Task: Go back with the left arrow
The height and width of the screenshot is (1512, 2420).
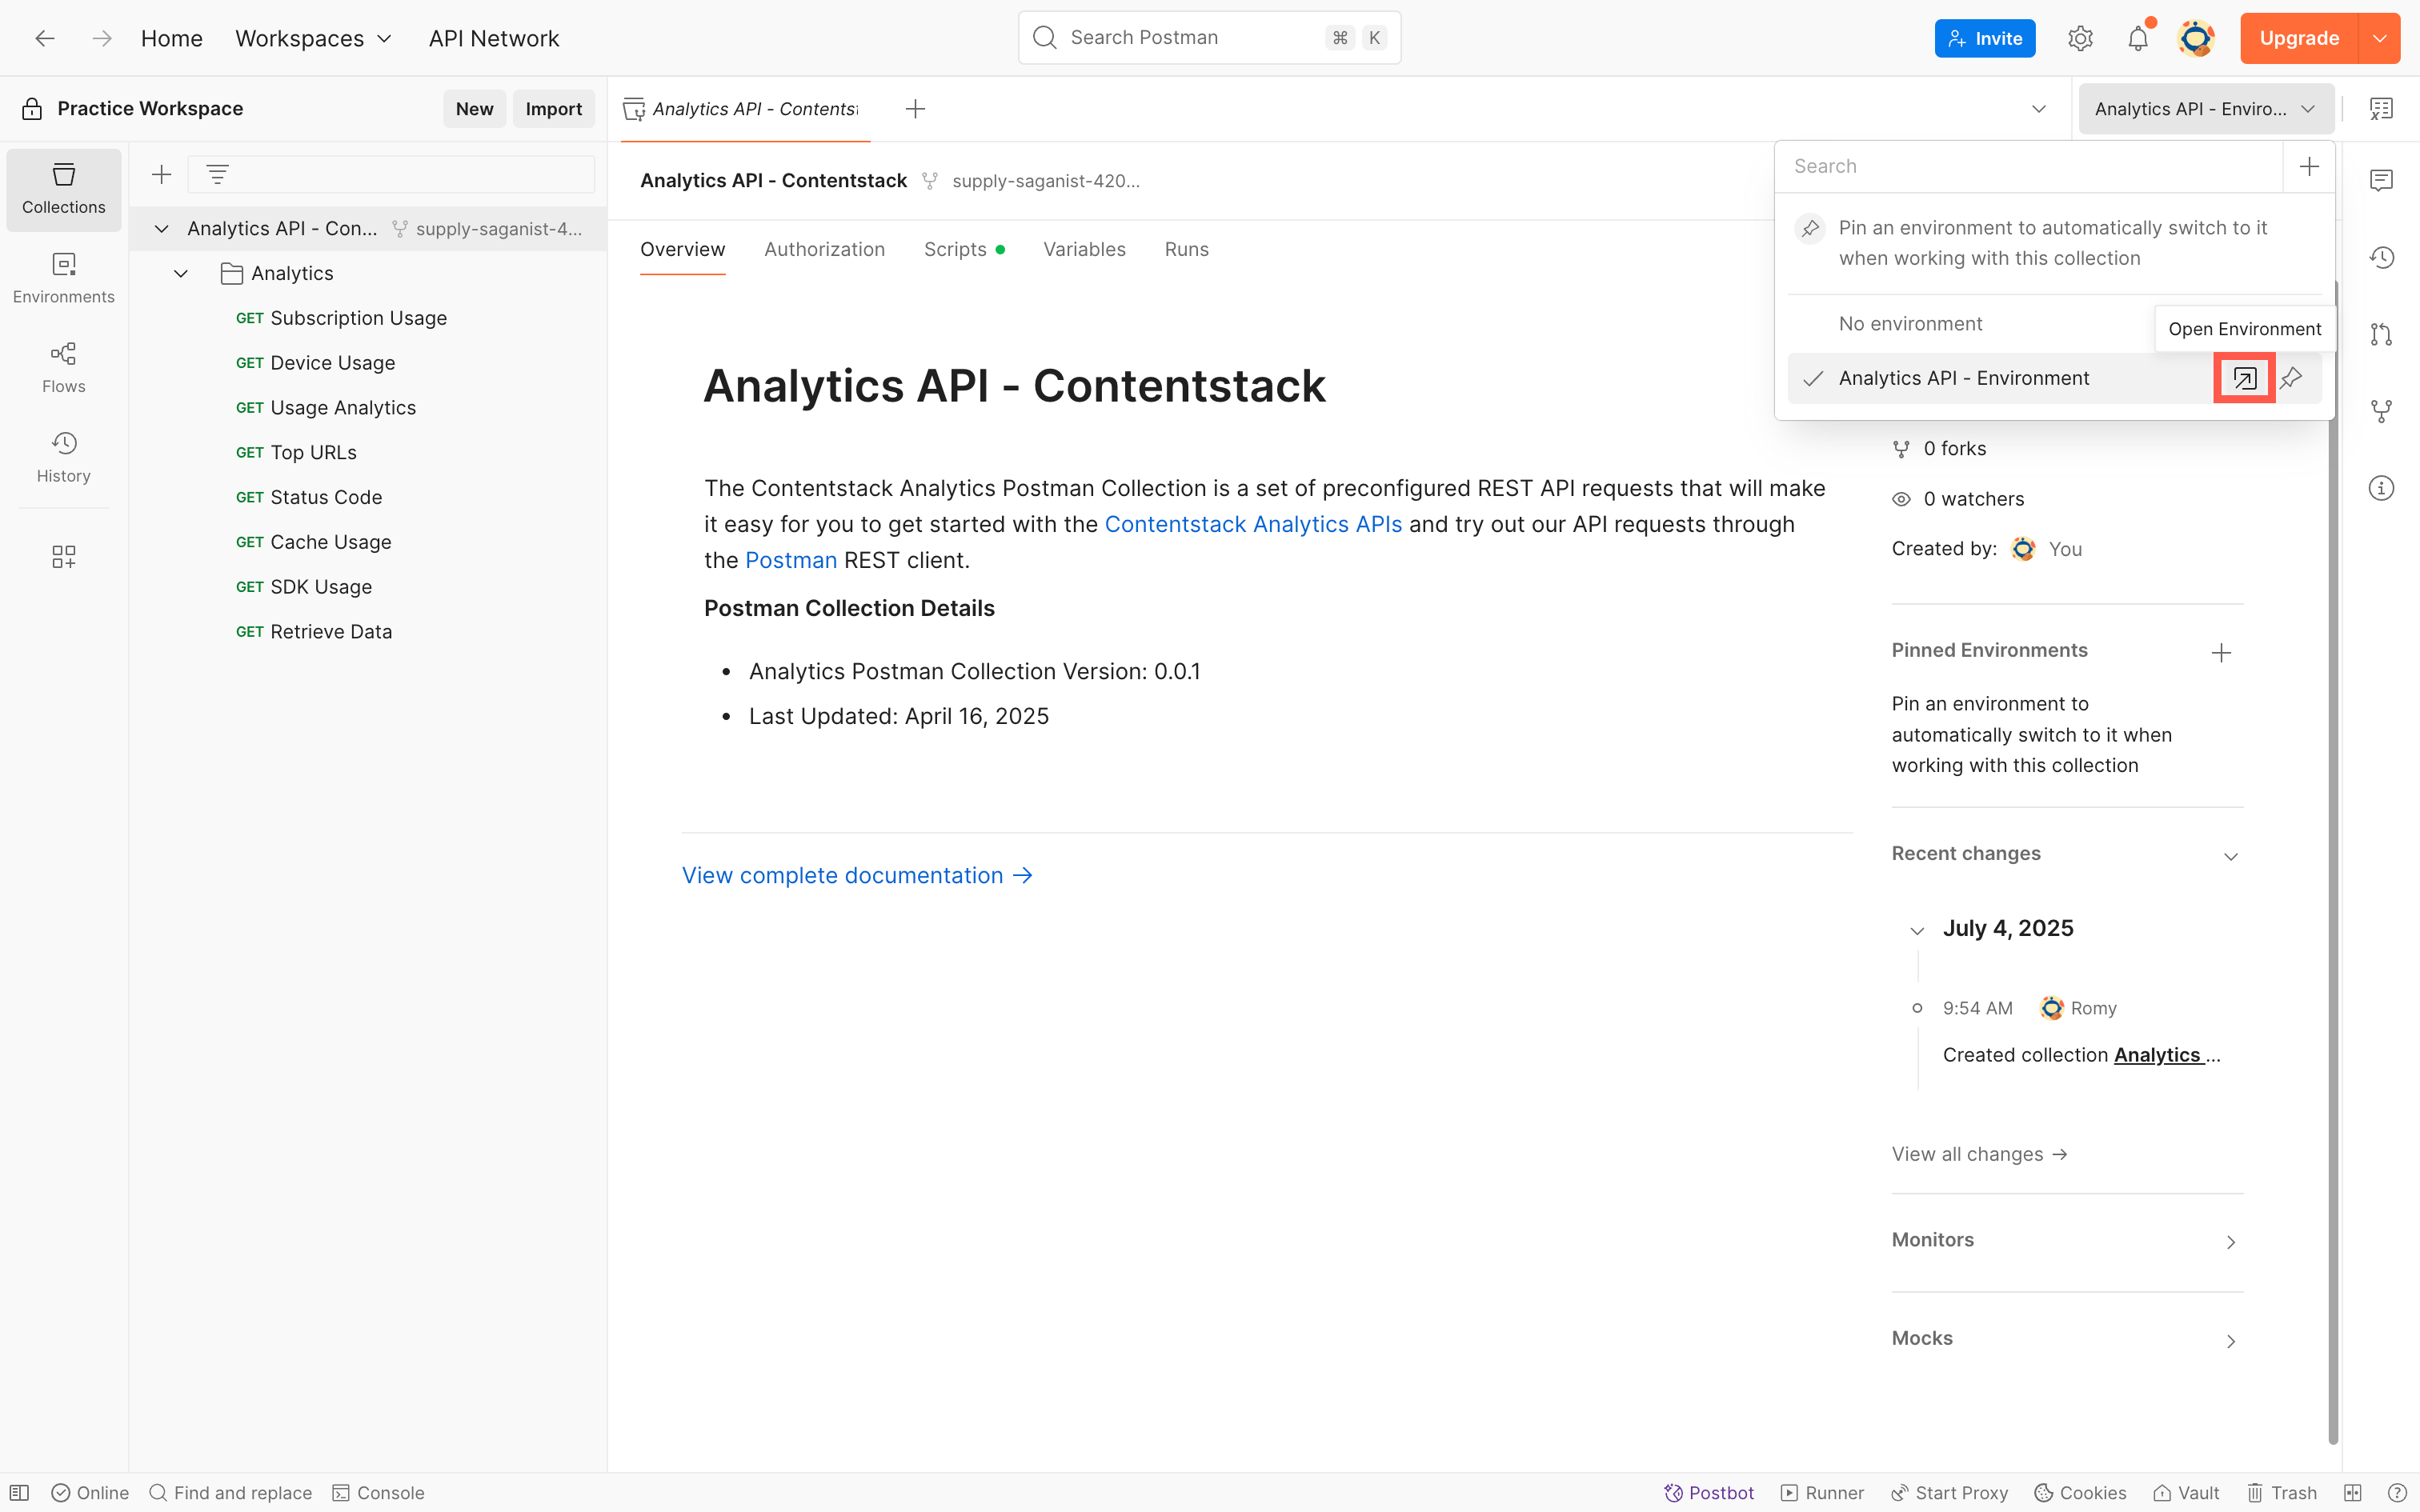Action: coord(44,38)
